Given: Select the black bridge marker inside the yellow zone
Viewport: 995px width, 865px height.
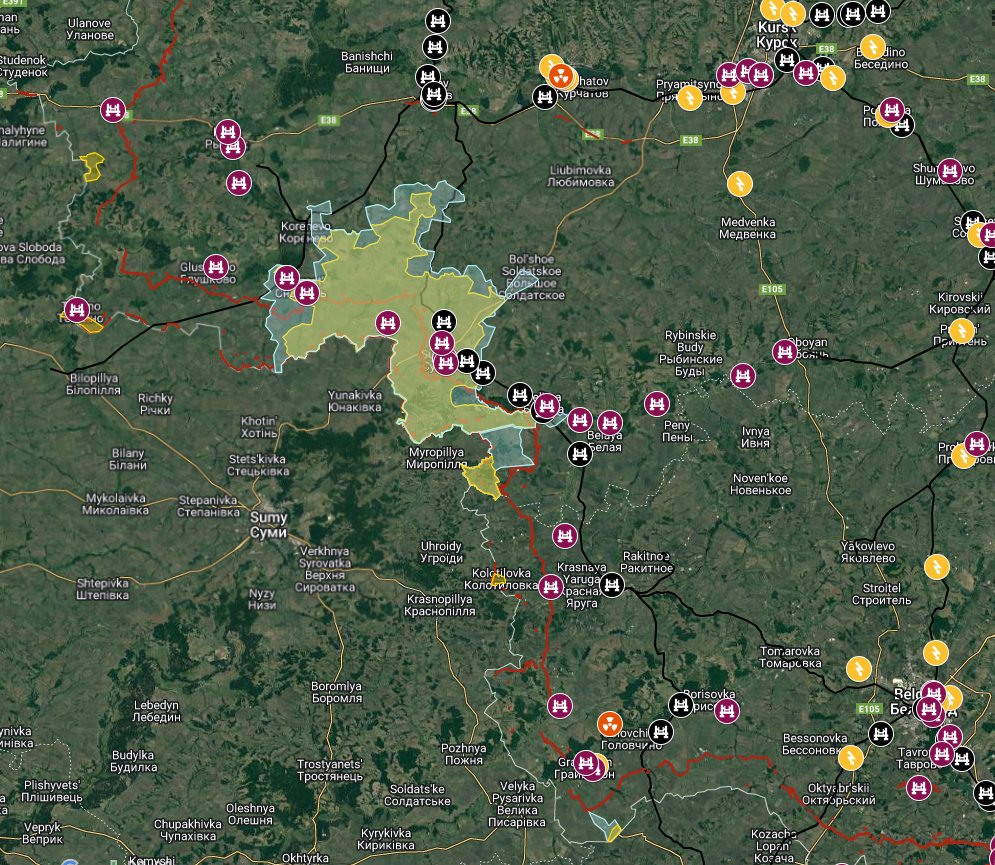Looking at the screenshot, I should (444, 322).
